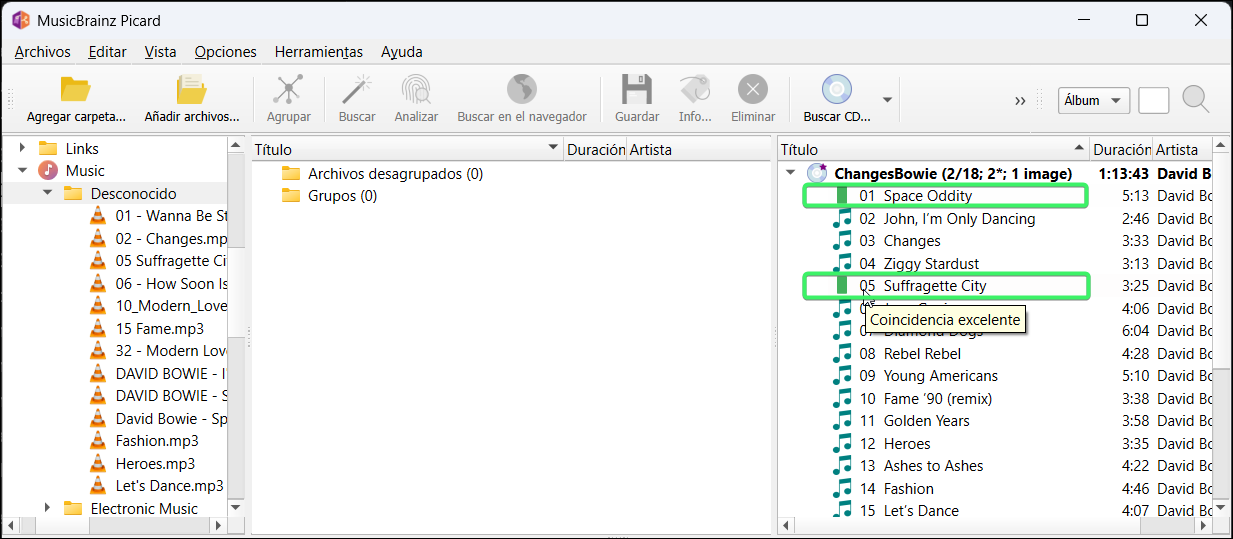Image resolution: width=1233 pixels, height=539 pixels.
Task: Expand the Electronic Music folder node
Action: pyautogui.click(x=47, y=508)
